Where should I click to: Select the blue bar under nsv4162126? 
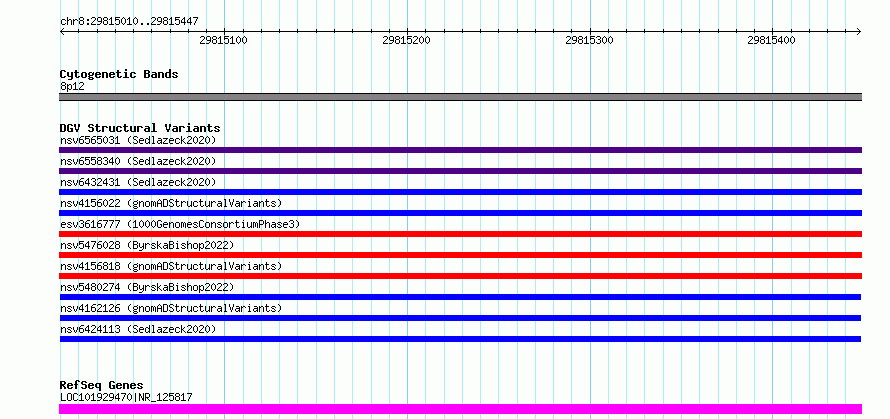460,318
